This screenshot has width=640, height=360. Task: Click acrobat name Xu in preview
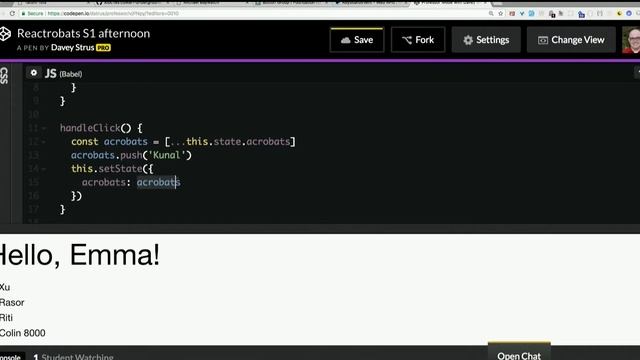point(5,287)
